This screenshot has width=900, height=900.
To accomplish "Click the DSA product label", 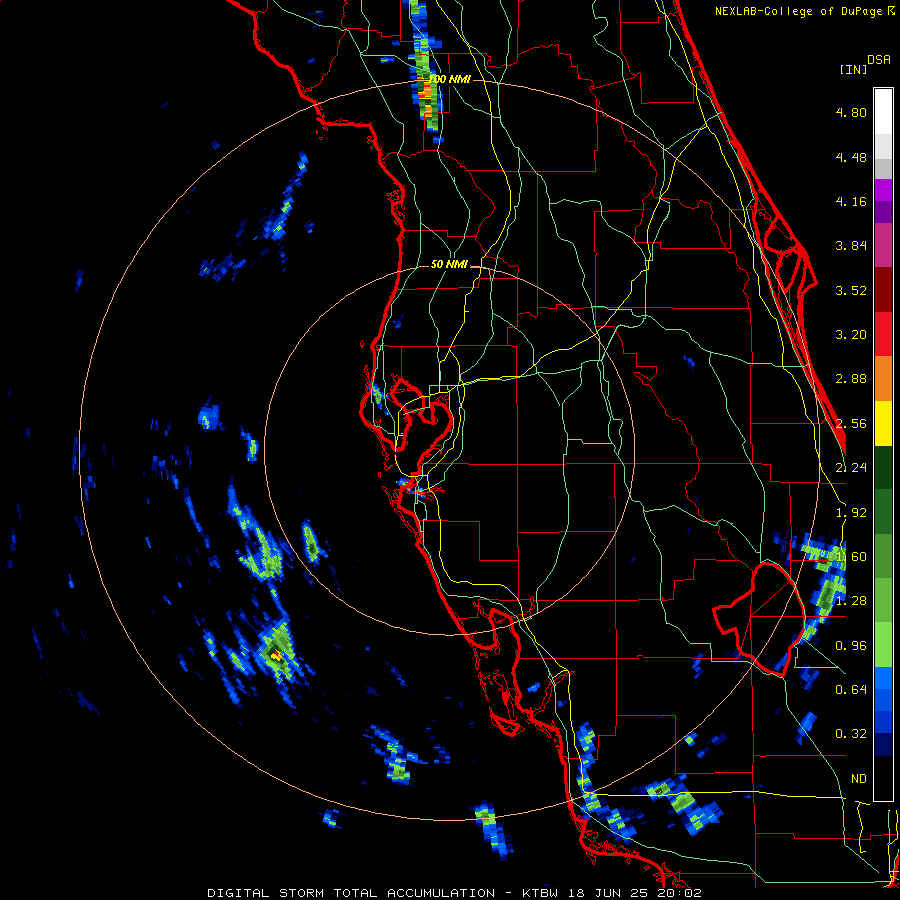I will (879, 60).
